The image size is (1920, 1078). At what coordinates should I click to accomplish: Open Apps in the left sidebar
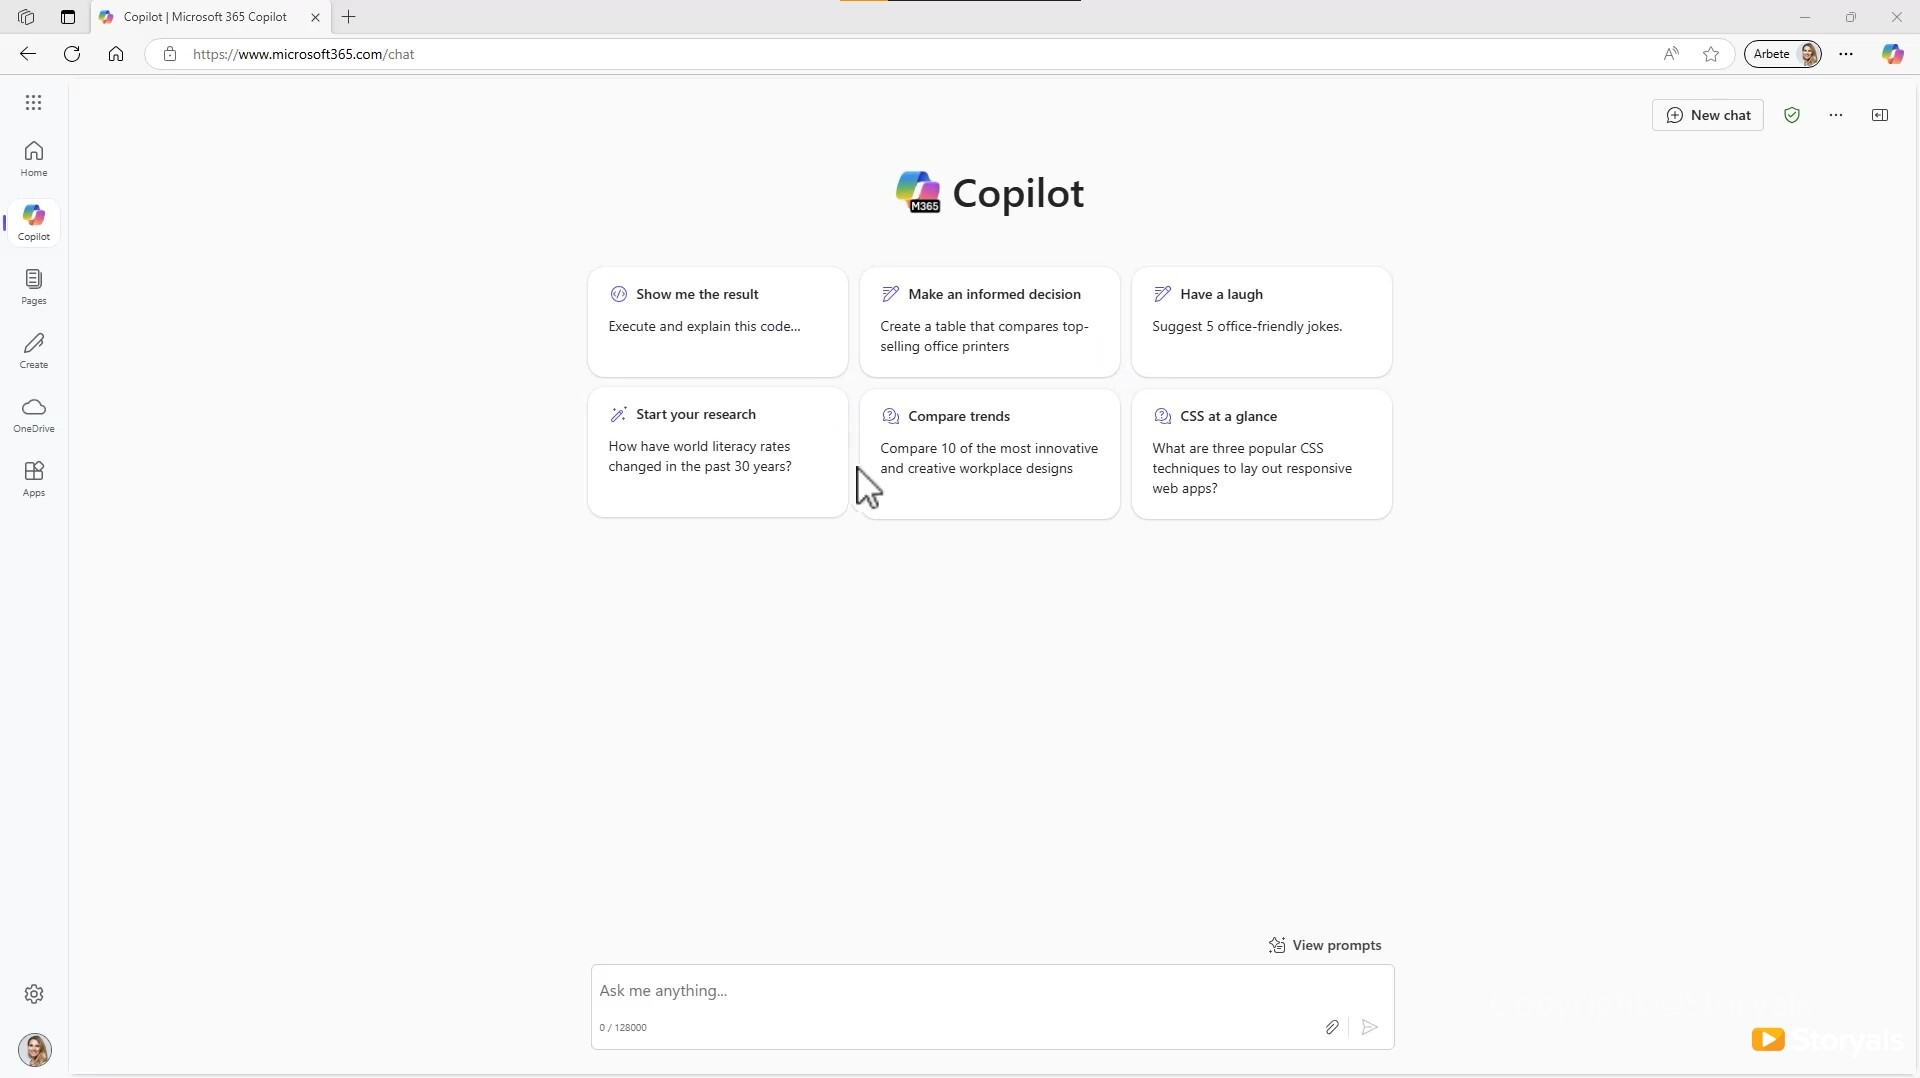point(34,479)
